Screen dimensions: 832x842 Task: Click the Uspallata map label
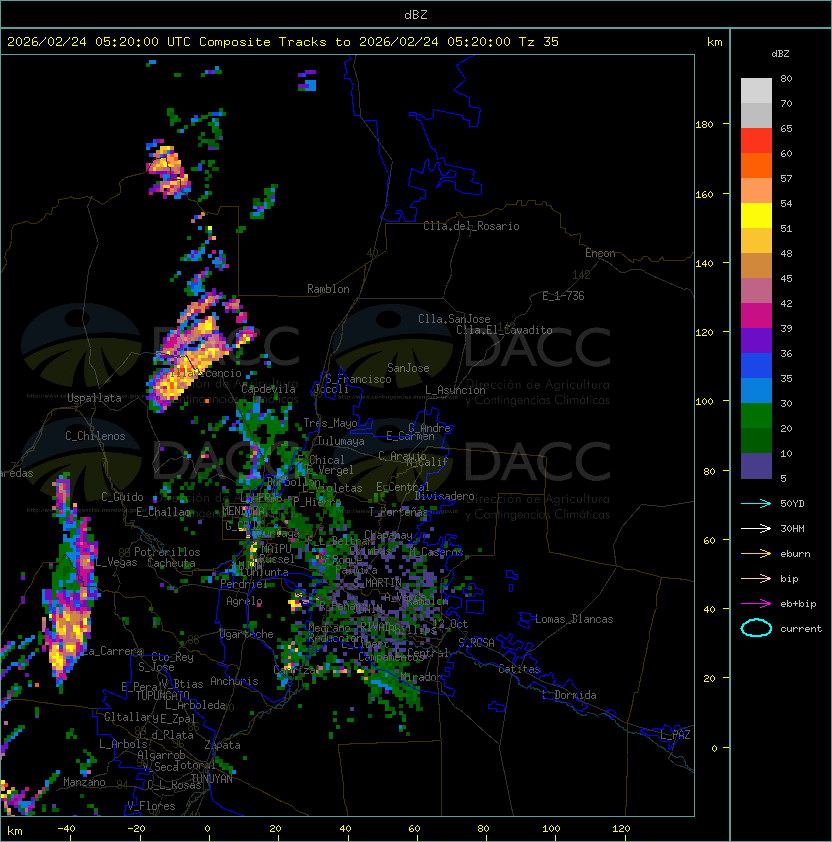(x=94, y=398)
